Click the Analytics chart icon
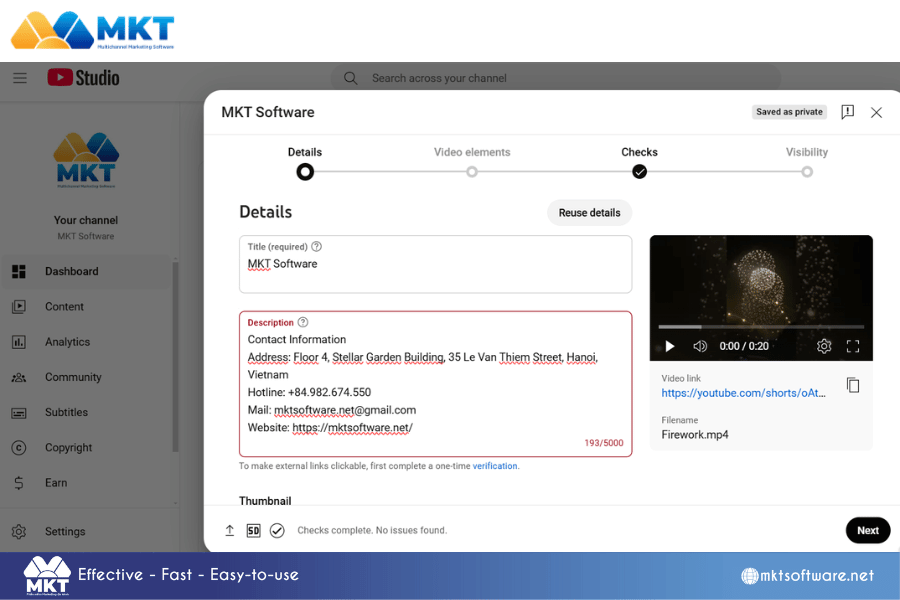The height and width of the screenshot is (600, 900). tap(19, 342)
